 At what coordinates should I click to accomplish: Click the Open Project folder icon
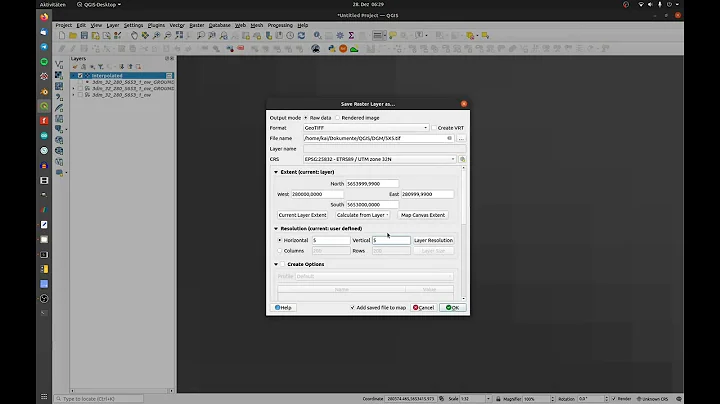(x=73, y=35)
